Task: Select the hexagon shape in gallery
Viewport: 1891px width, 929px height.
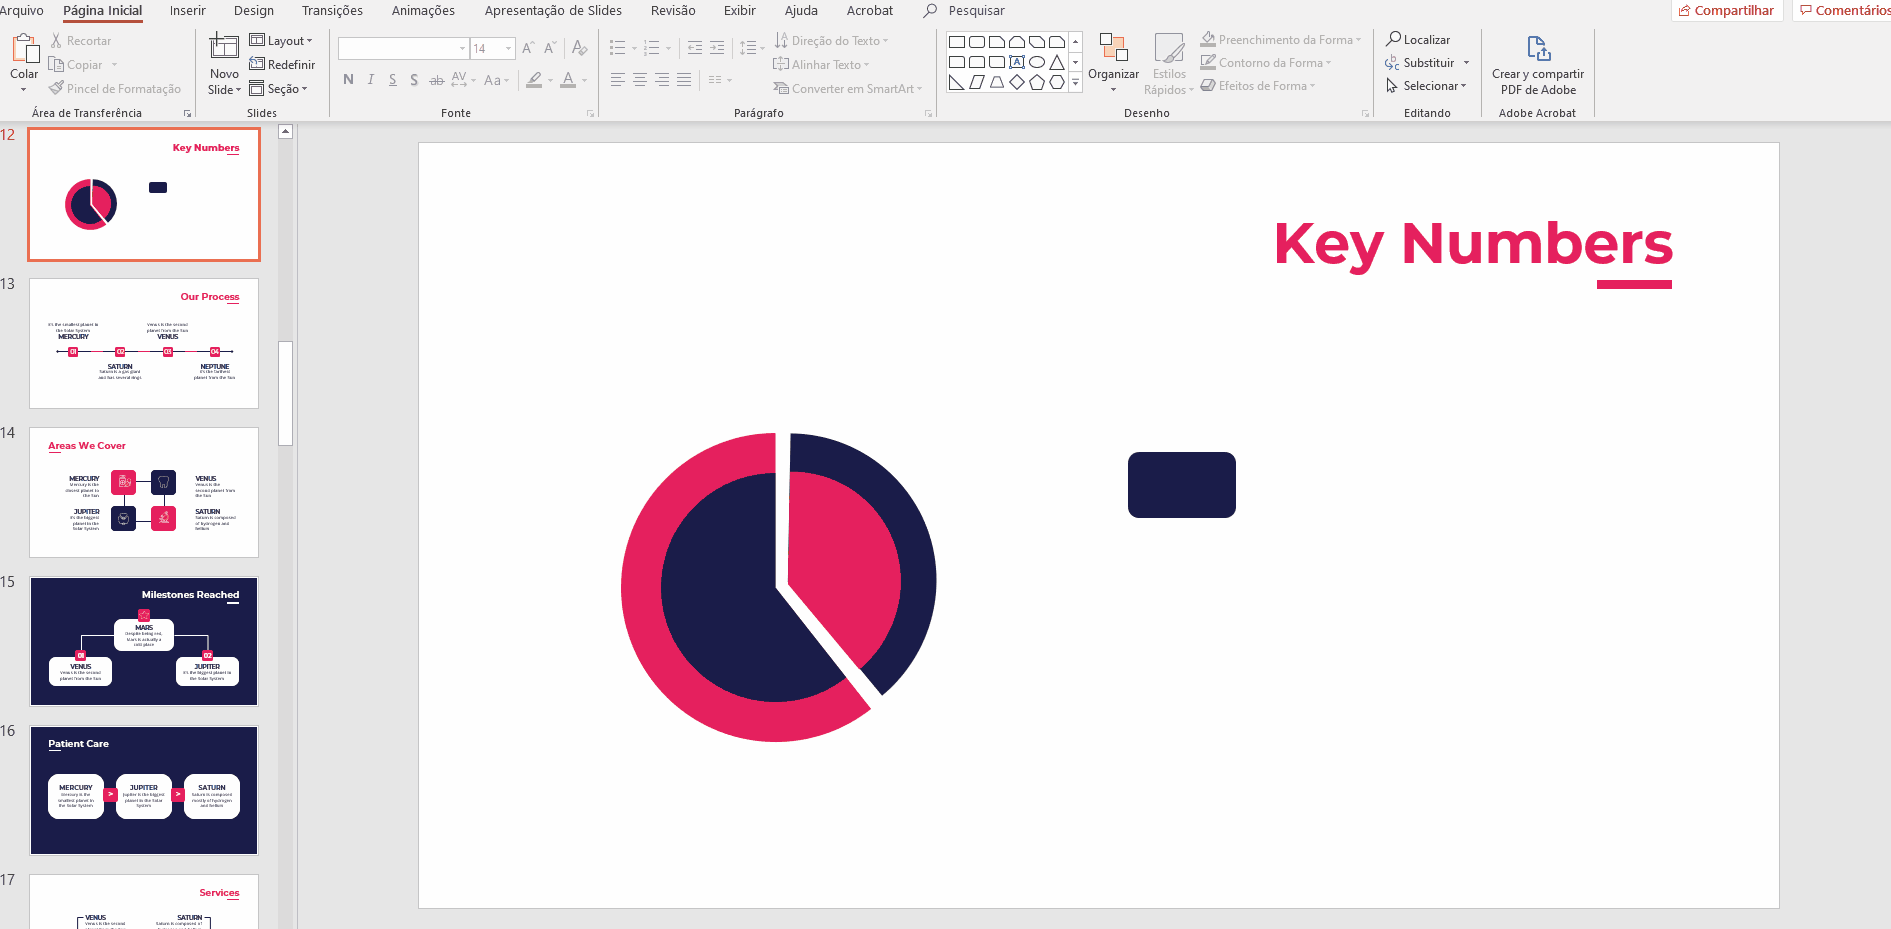Action: [1057, 82]
